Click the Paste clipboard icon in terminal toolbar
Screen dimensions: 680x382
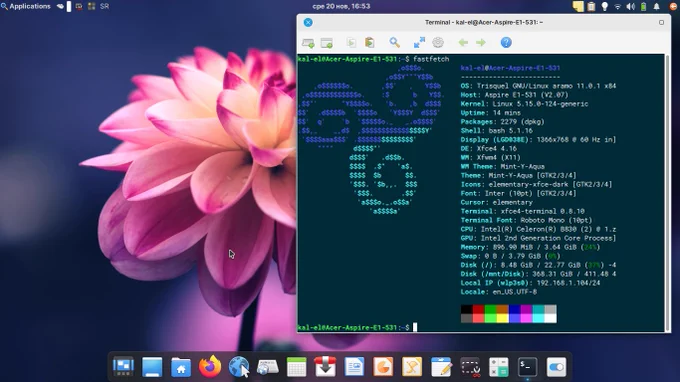pos(369,42)
